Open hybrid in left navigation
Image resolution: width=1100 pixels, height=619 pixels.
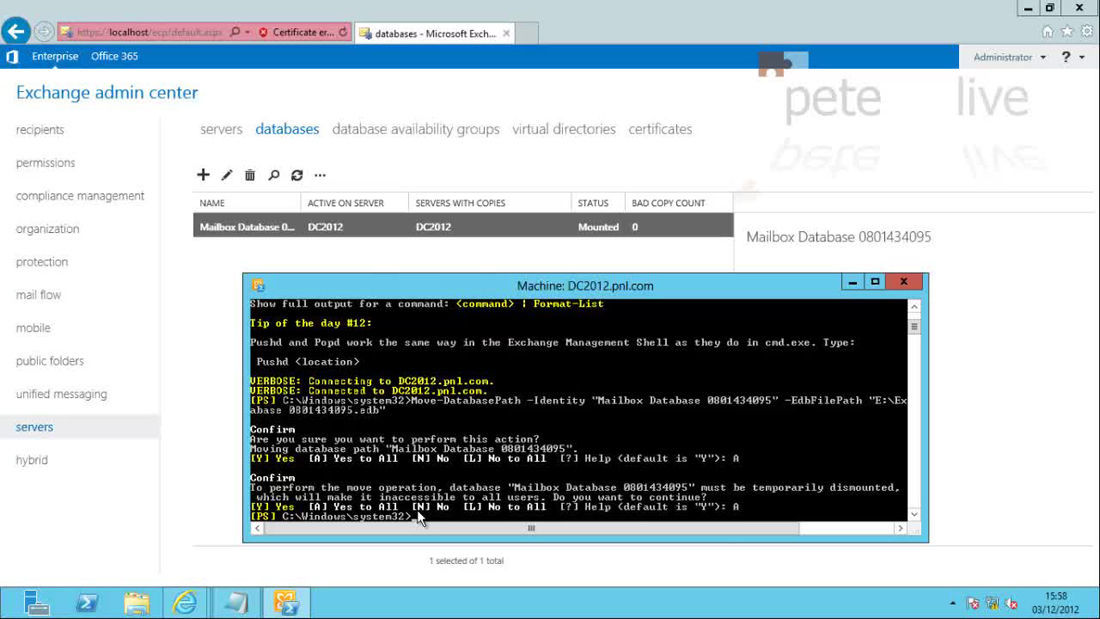(x=32, y=460)
